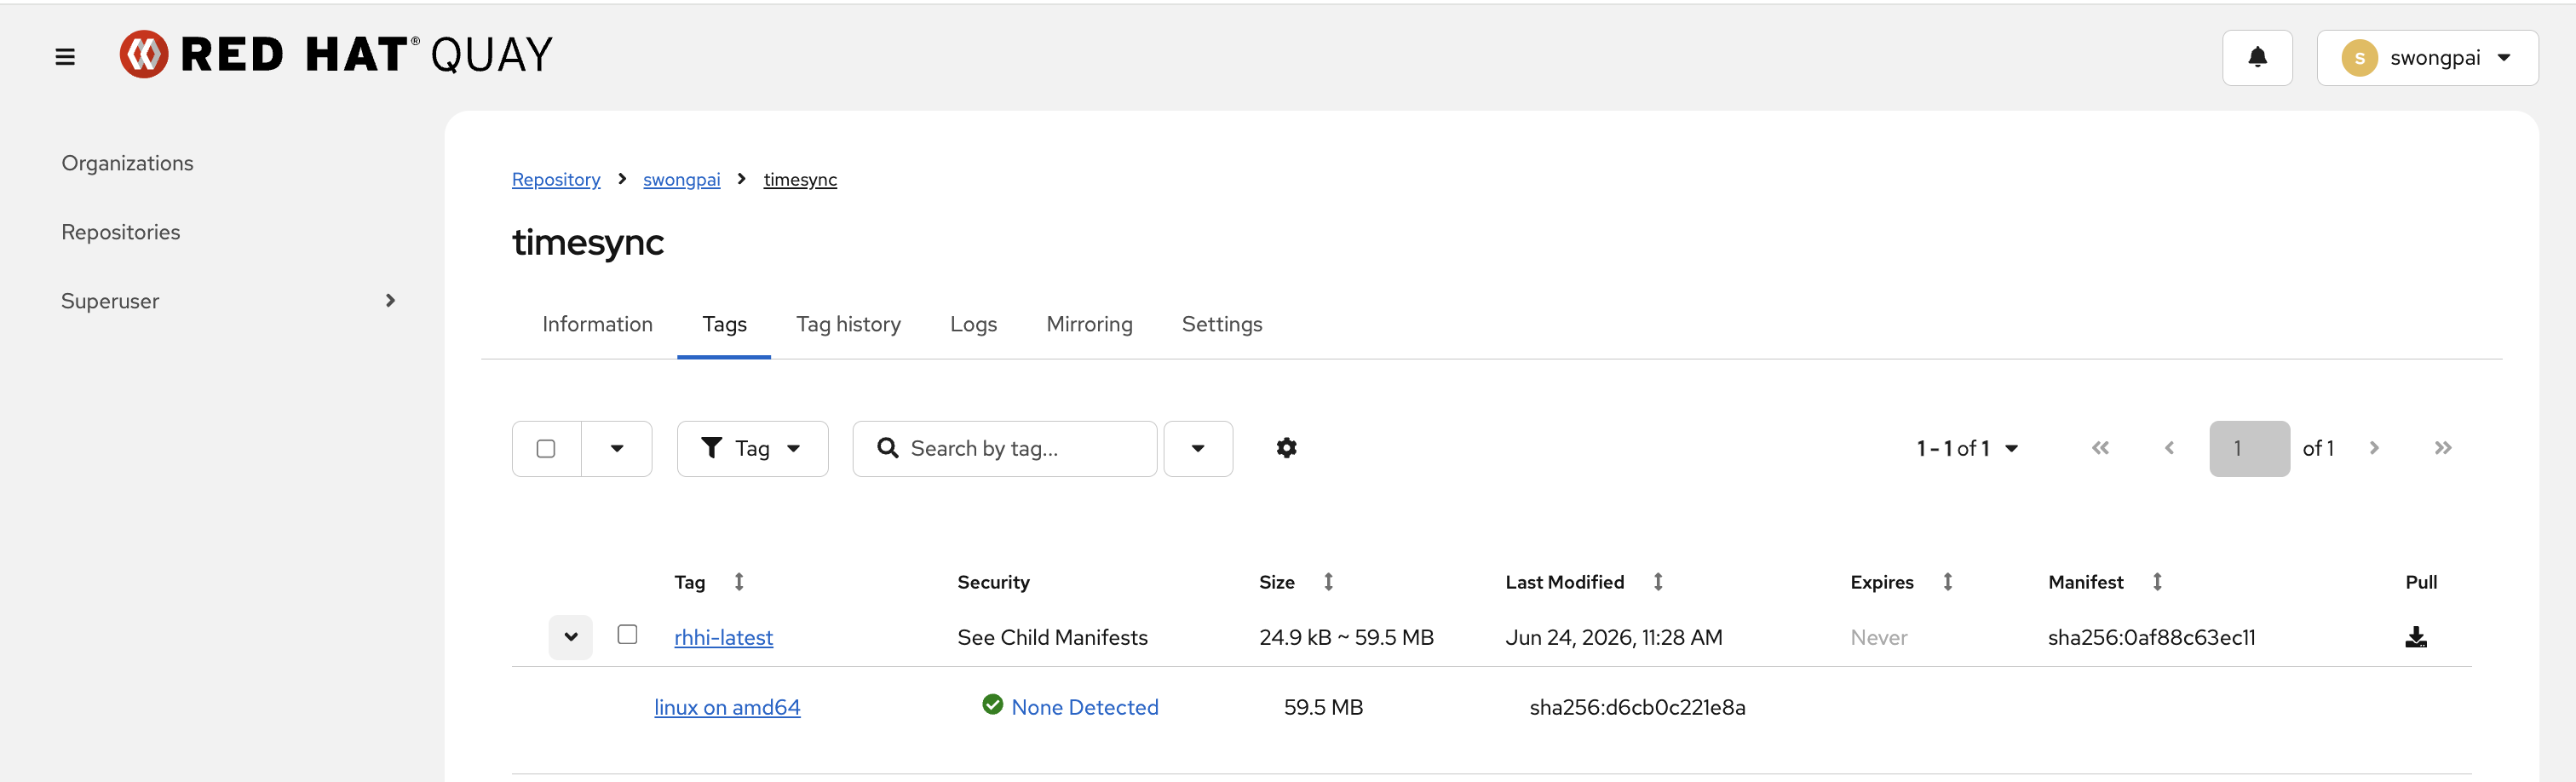Go to next page of results
This screenshot has height=782, width=2576.
[2373, 448]
